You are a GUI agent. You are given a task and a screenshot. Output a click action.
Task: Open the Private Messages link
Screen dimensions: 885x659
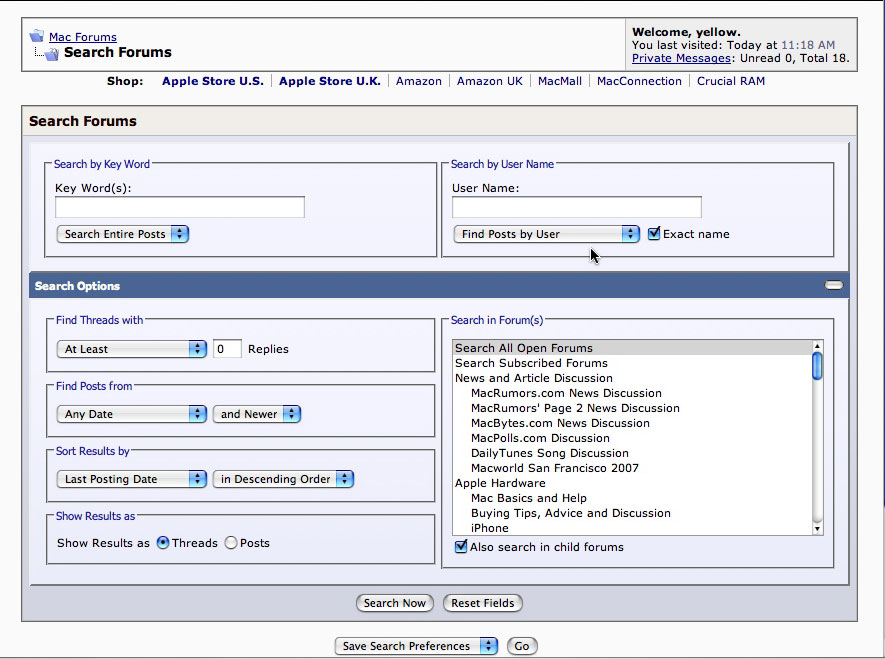pyautogui.click(x=681, y=58)
